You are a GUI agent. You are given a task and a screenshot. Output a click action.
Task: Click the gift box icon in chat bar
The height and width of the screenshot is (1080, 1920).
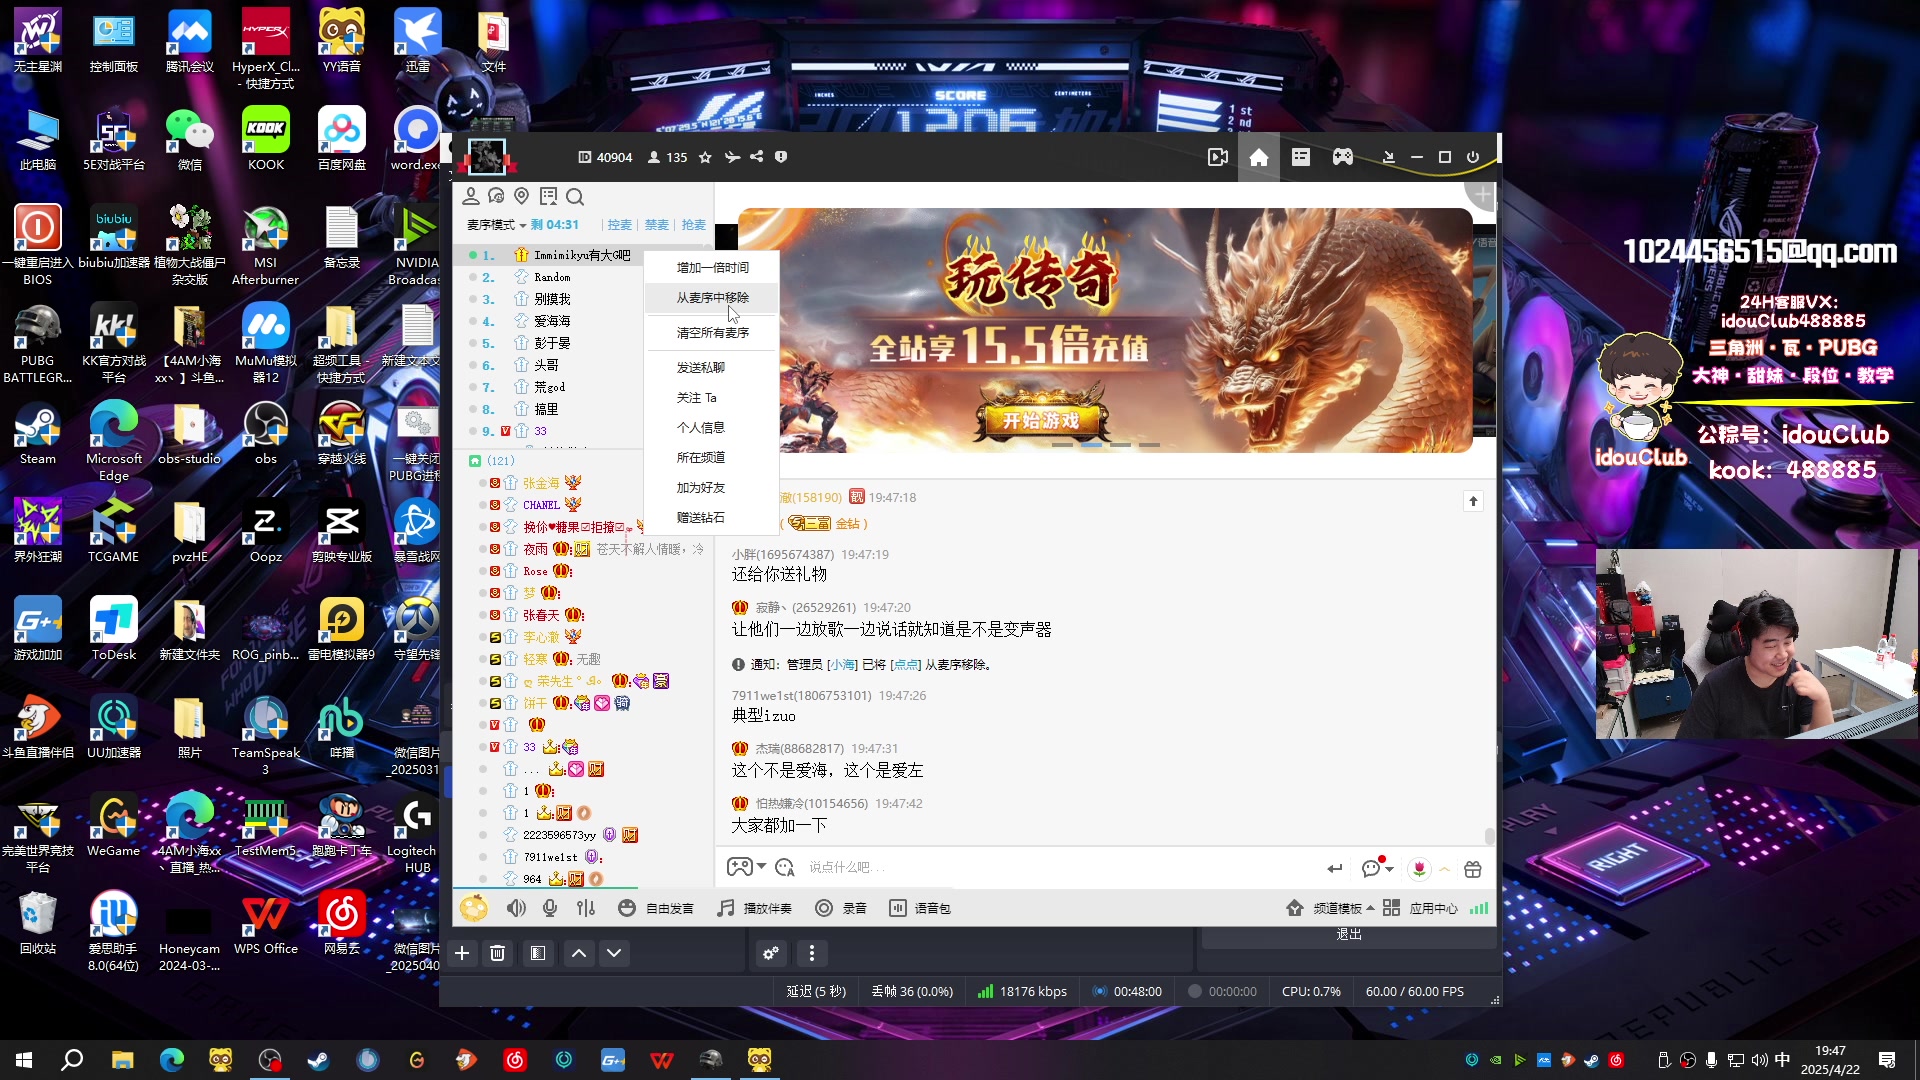[x=1473, y=869]
